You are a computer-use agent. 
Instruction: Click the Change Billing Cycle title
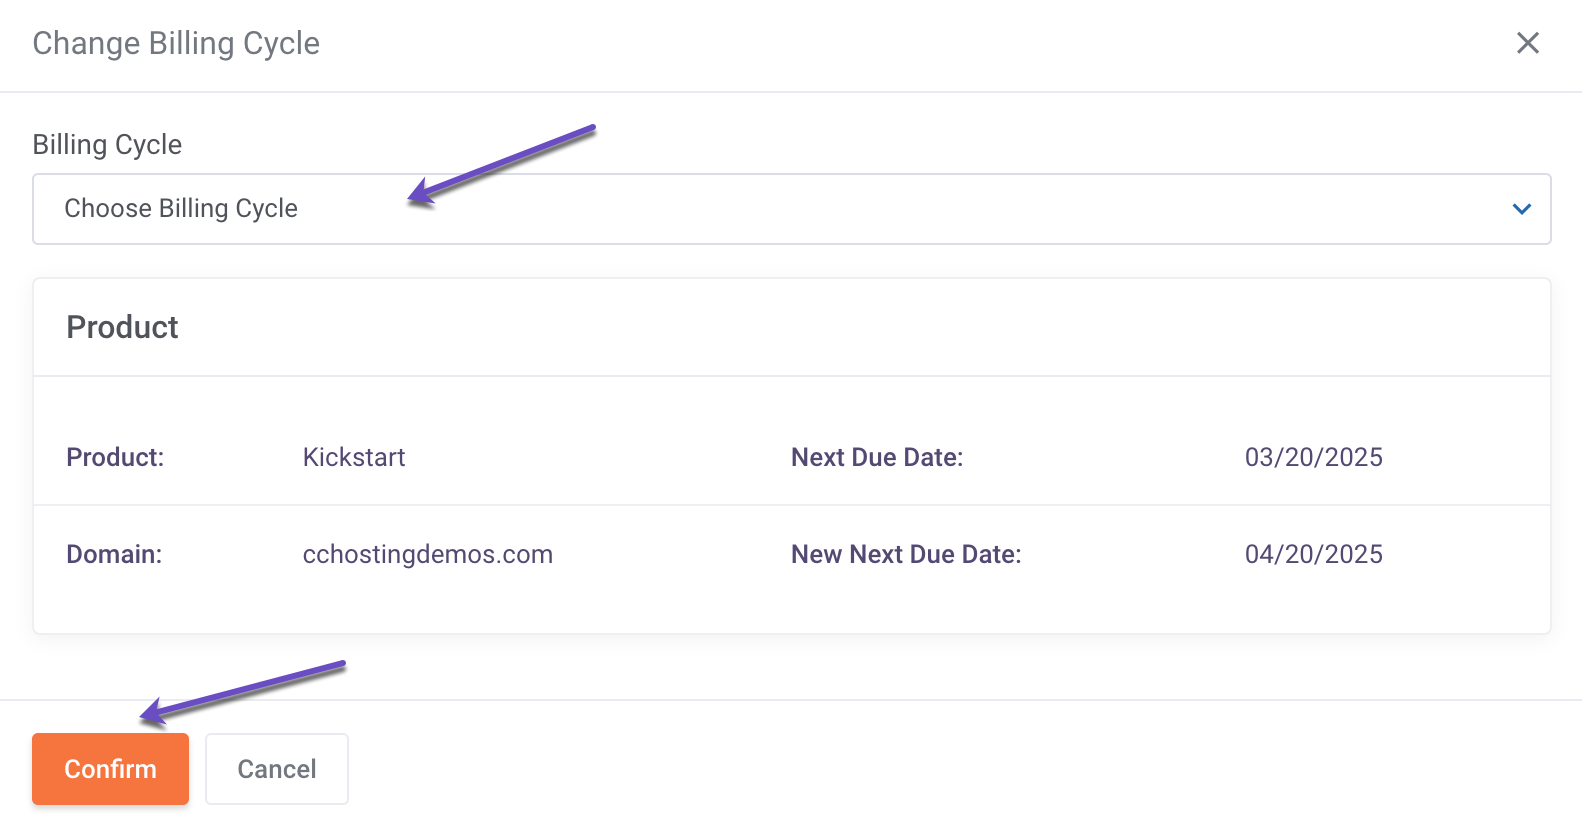tap(176, 44)
